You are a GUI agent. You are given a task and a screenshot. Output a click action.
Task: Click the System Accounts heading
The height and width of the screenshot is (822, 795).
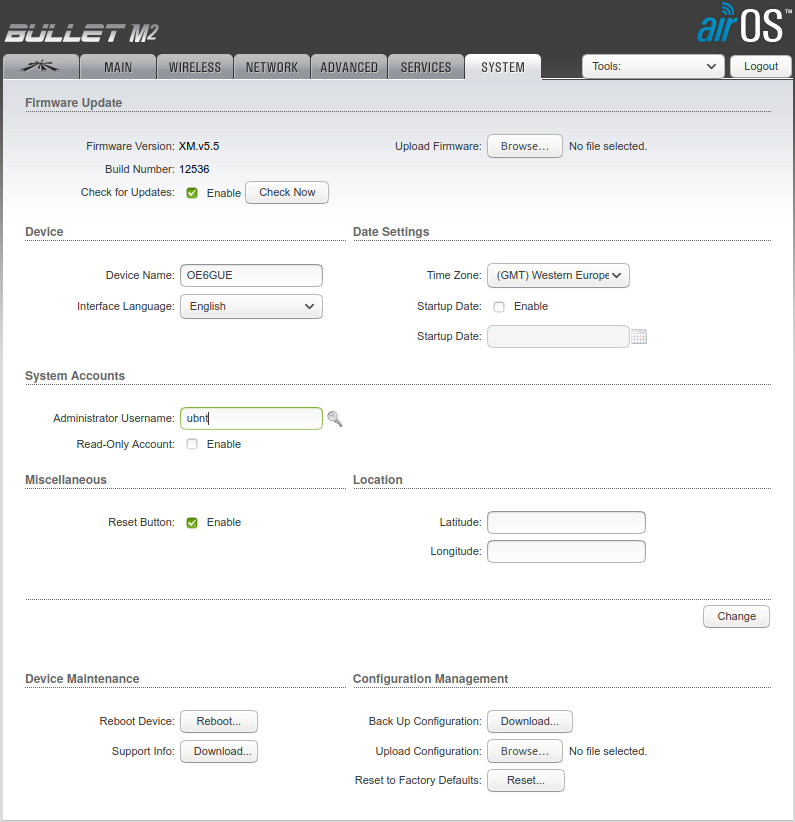[x=75, y=376]
